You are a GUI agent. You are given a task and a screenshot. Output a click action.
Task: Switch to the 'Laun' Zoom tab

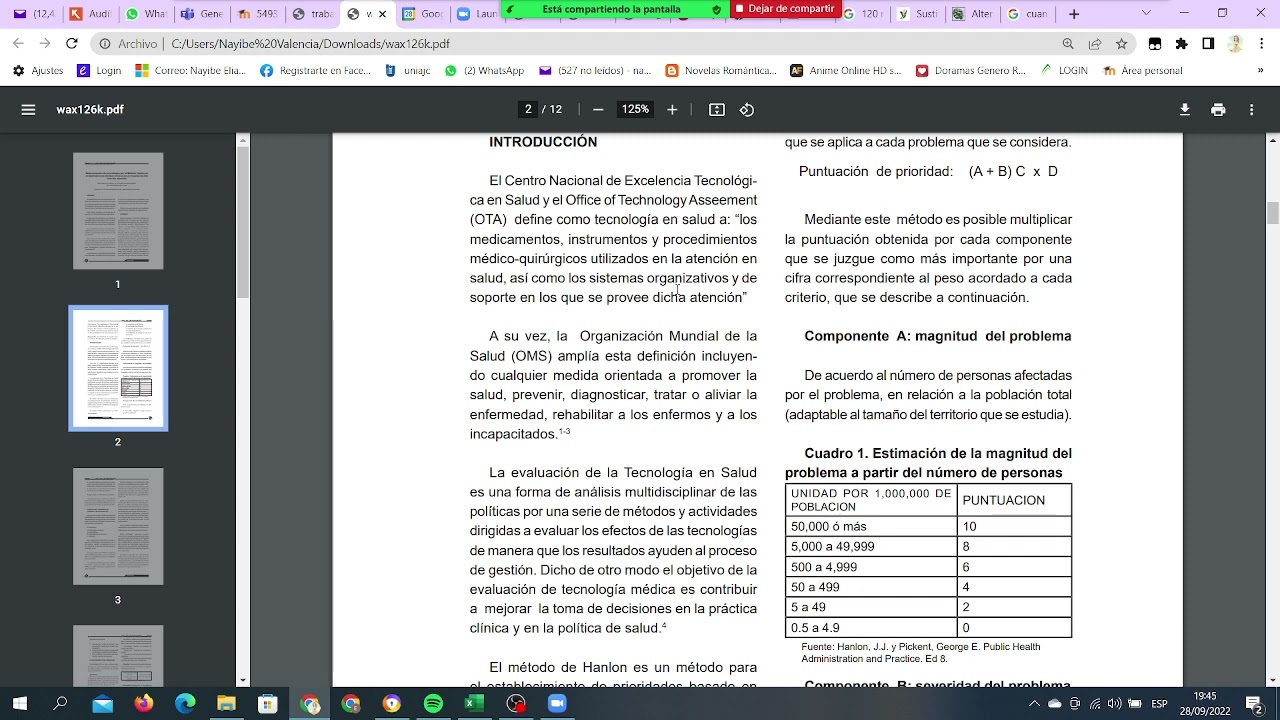point(477,14)
